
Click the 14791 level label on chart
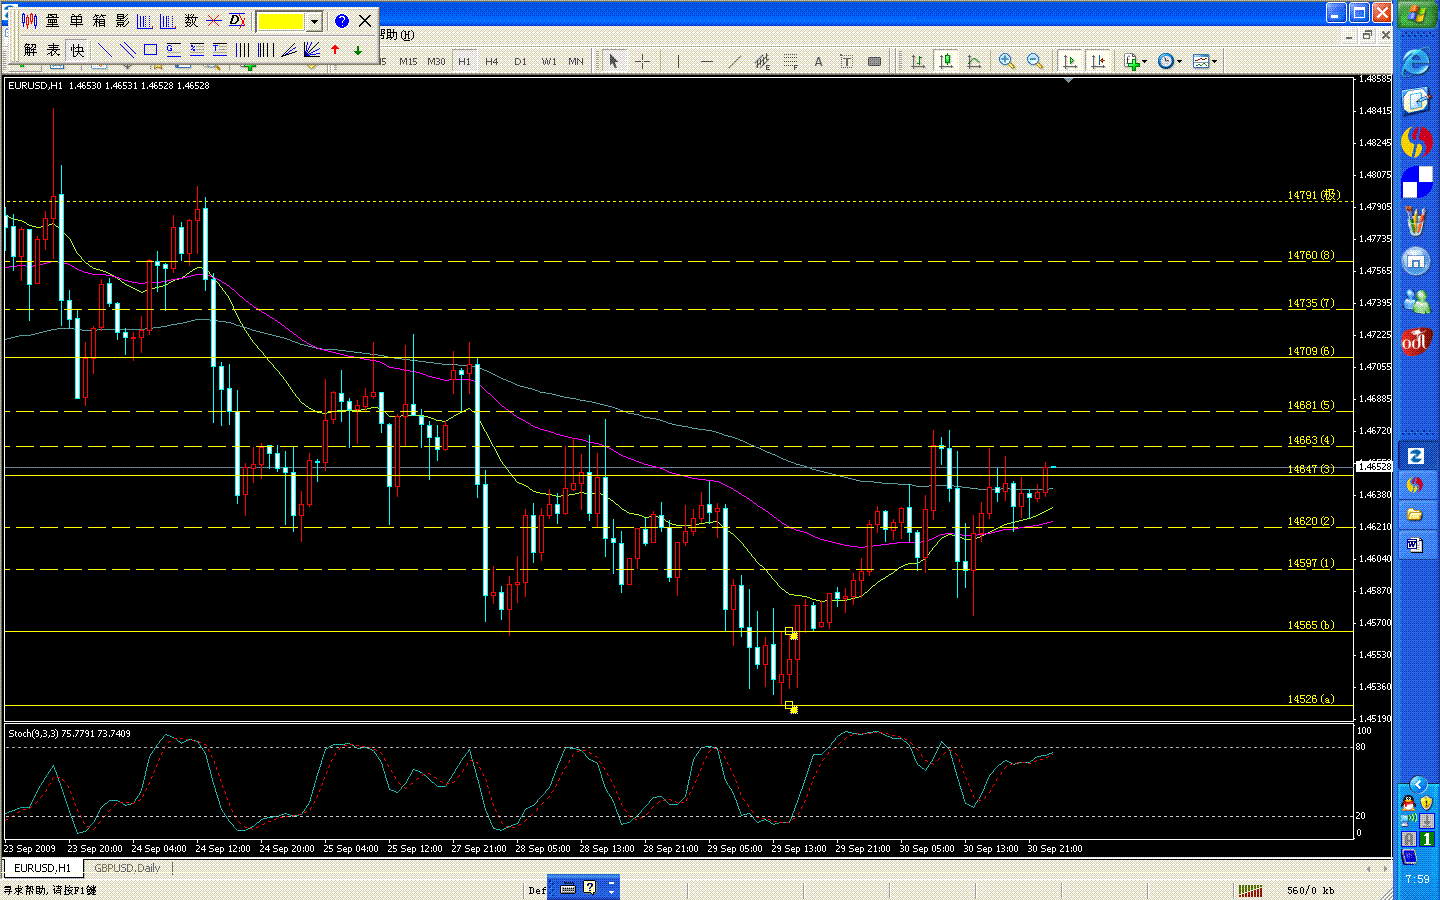click(1313, 196)
